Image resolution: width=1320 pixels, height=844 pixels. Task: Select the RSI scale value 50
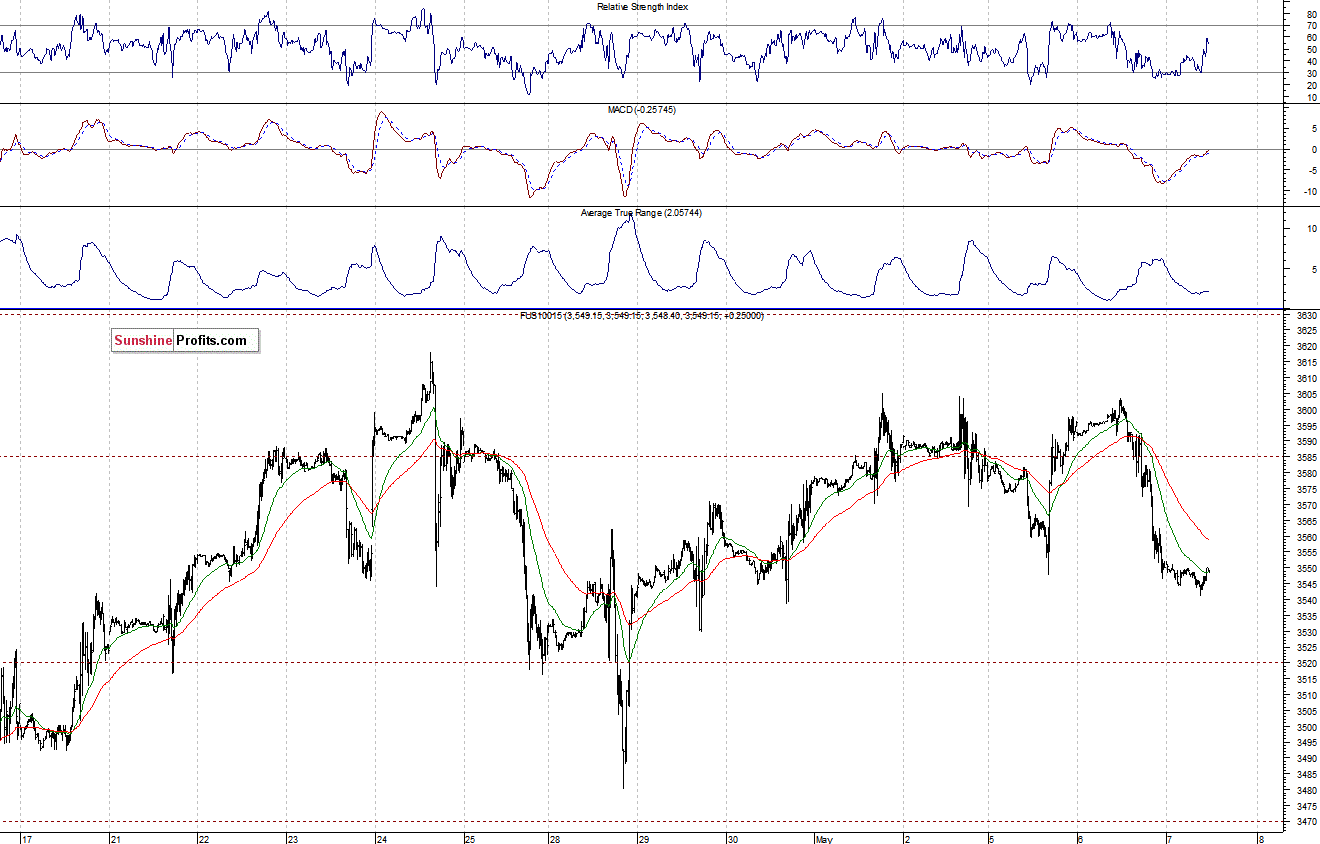click(x=1312, y=50)
